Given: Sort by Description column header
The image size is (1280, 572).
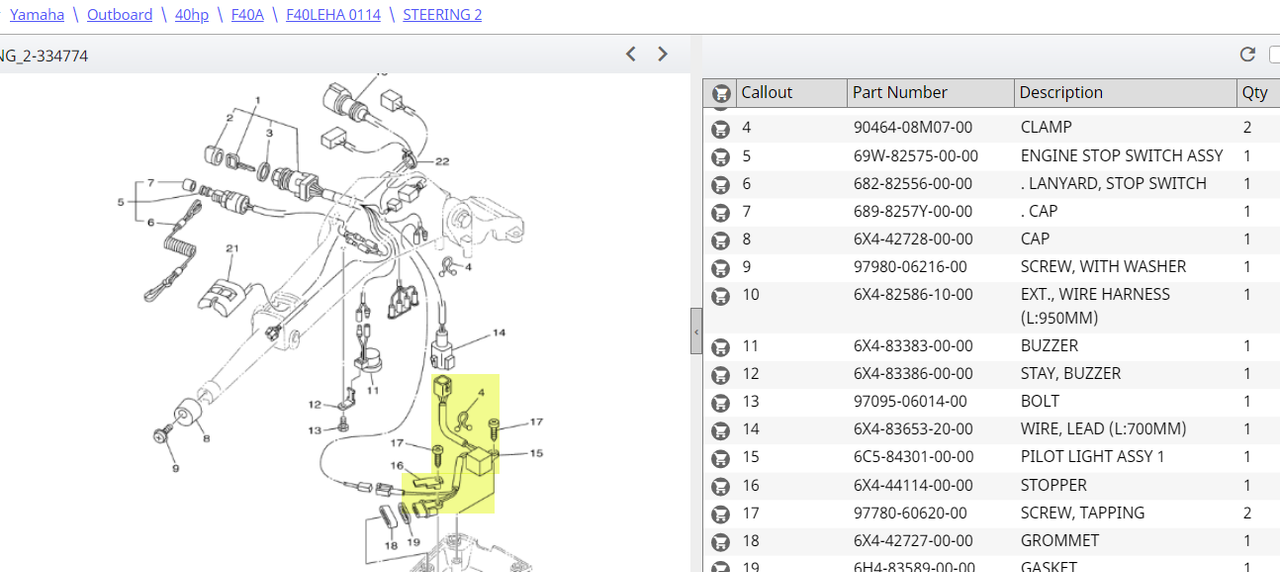Looking at the screenshot, I should 1125,93.
